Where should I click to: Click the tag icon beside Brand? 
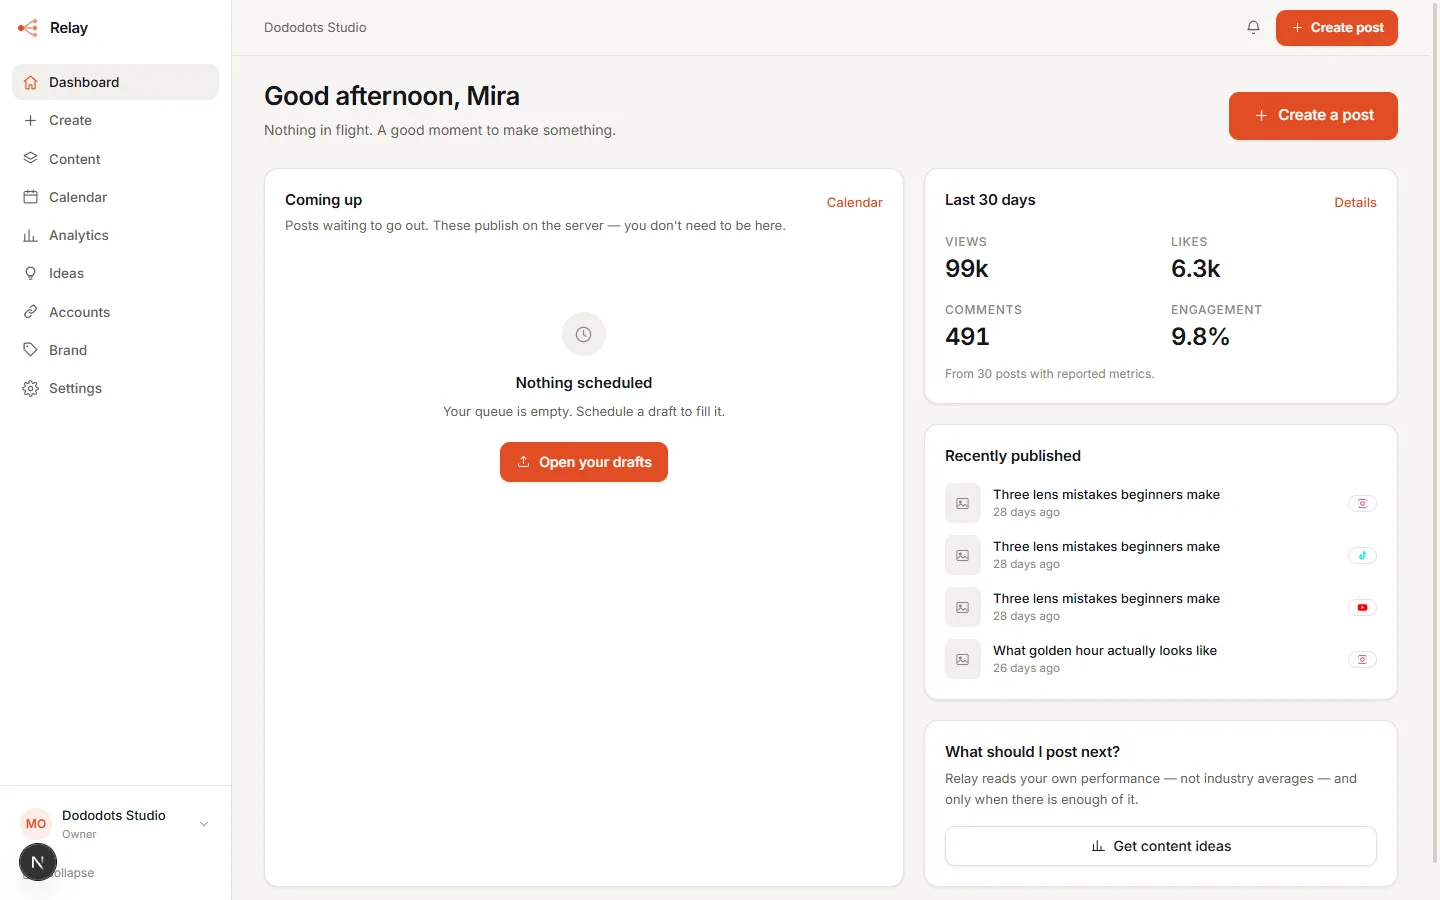pos(31,350)
